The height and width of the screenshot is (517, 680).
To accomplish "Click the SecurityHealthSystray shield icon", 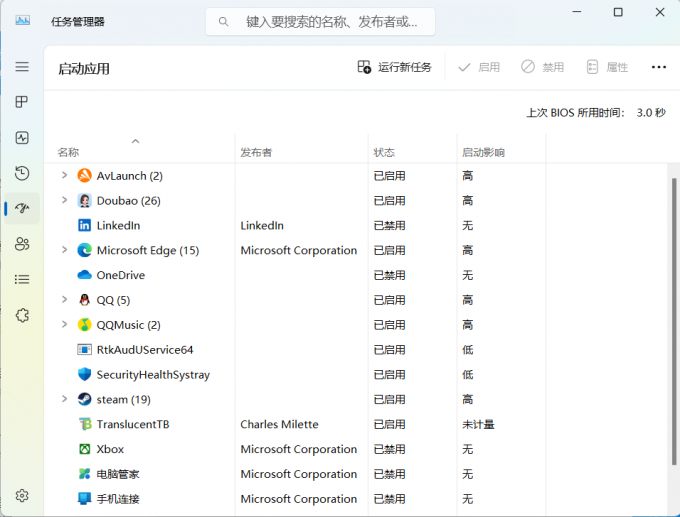I will tap(85, 374).
